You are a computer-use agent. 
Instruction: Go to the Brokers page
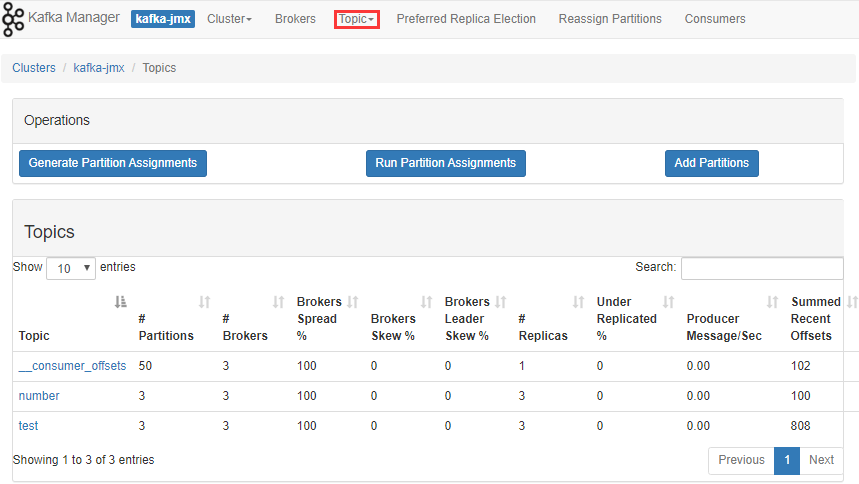295,19
